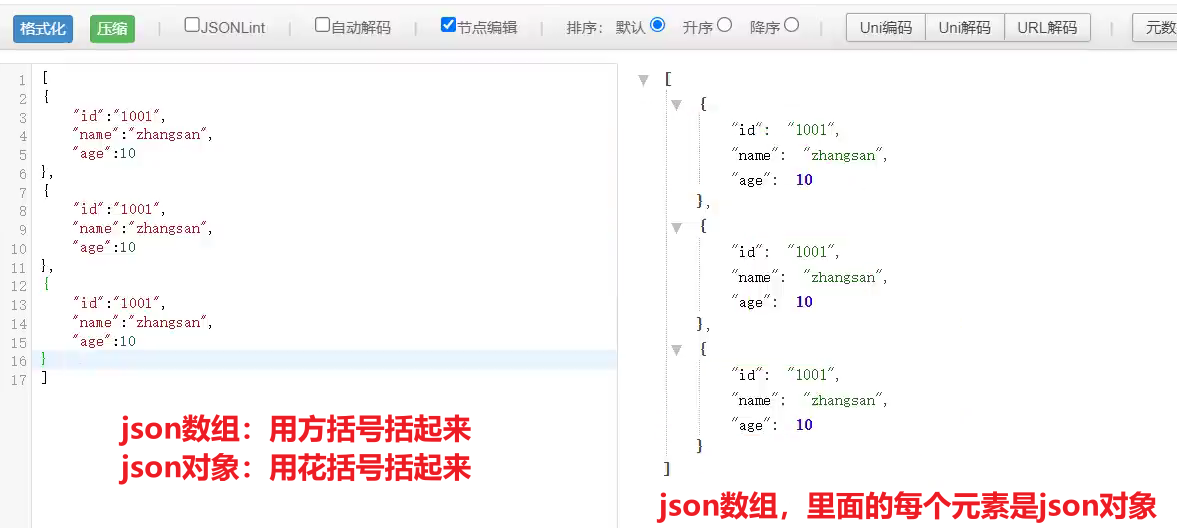The height and width of the screenshot is (528, 1177).
Task: Click the first age value 10 in tree view
Action: click(804, 180)
